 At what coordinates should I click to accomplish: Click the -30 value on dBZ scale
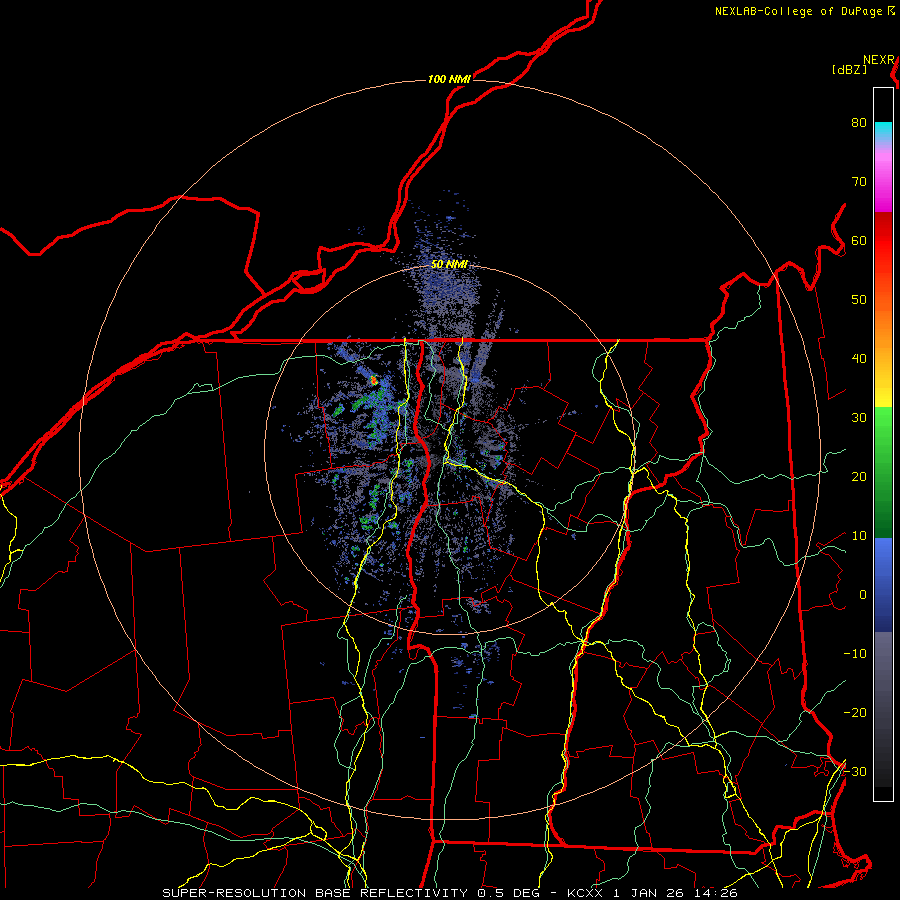pyautogui.click(x=855, y=771)
